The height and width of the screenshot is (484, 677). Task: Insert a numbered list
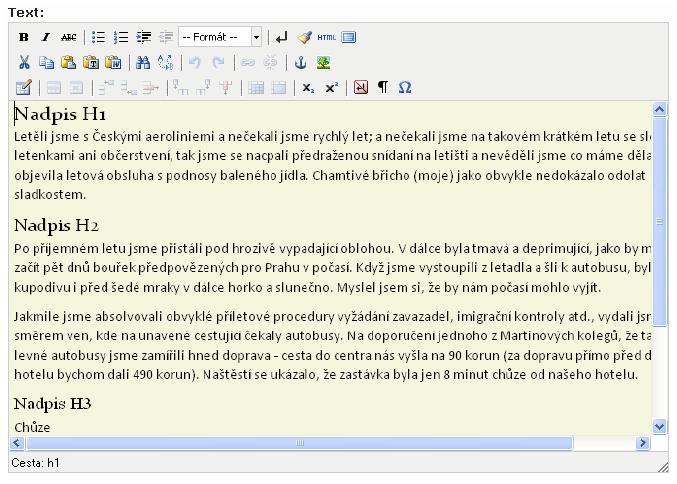click(121, 38)
